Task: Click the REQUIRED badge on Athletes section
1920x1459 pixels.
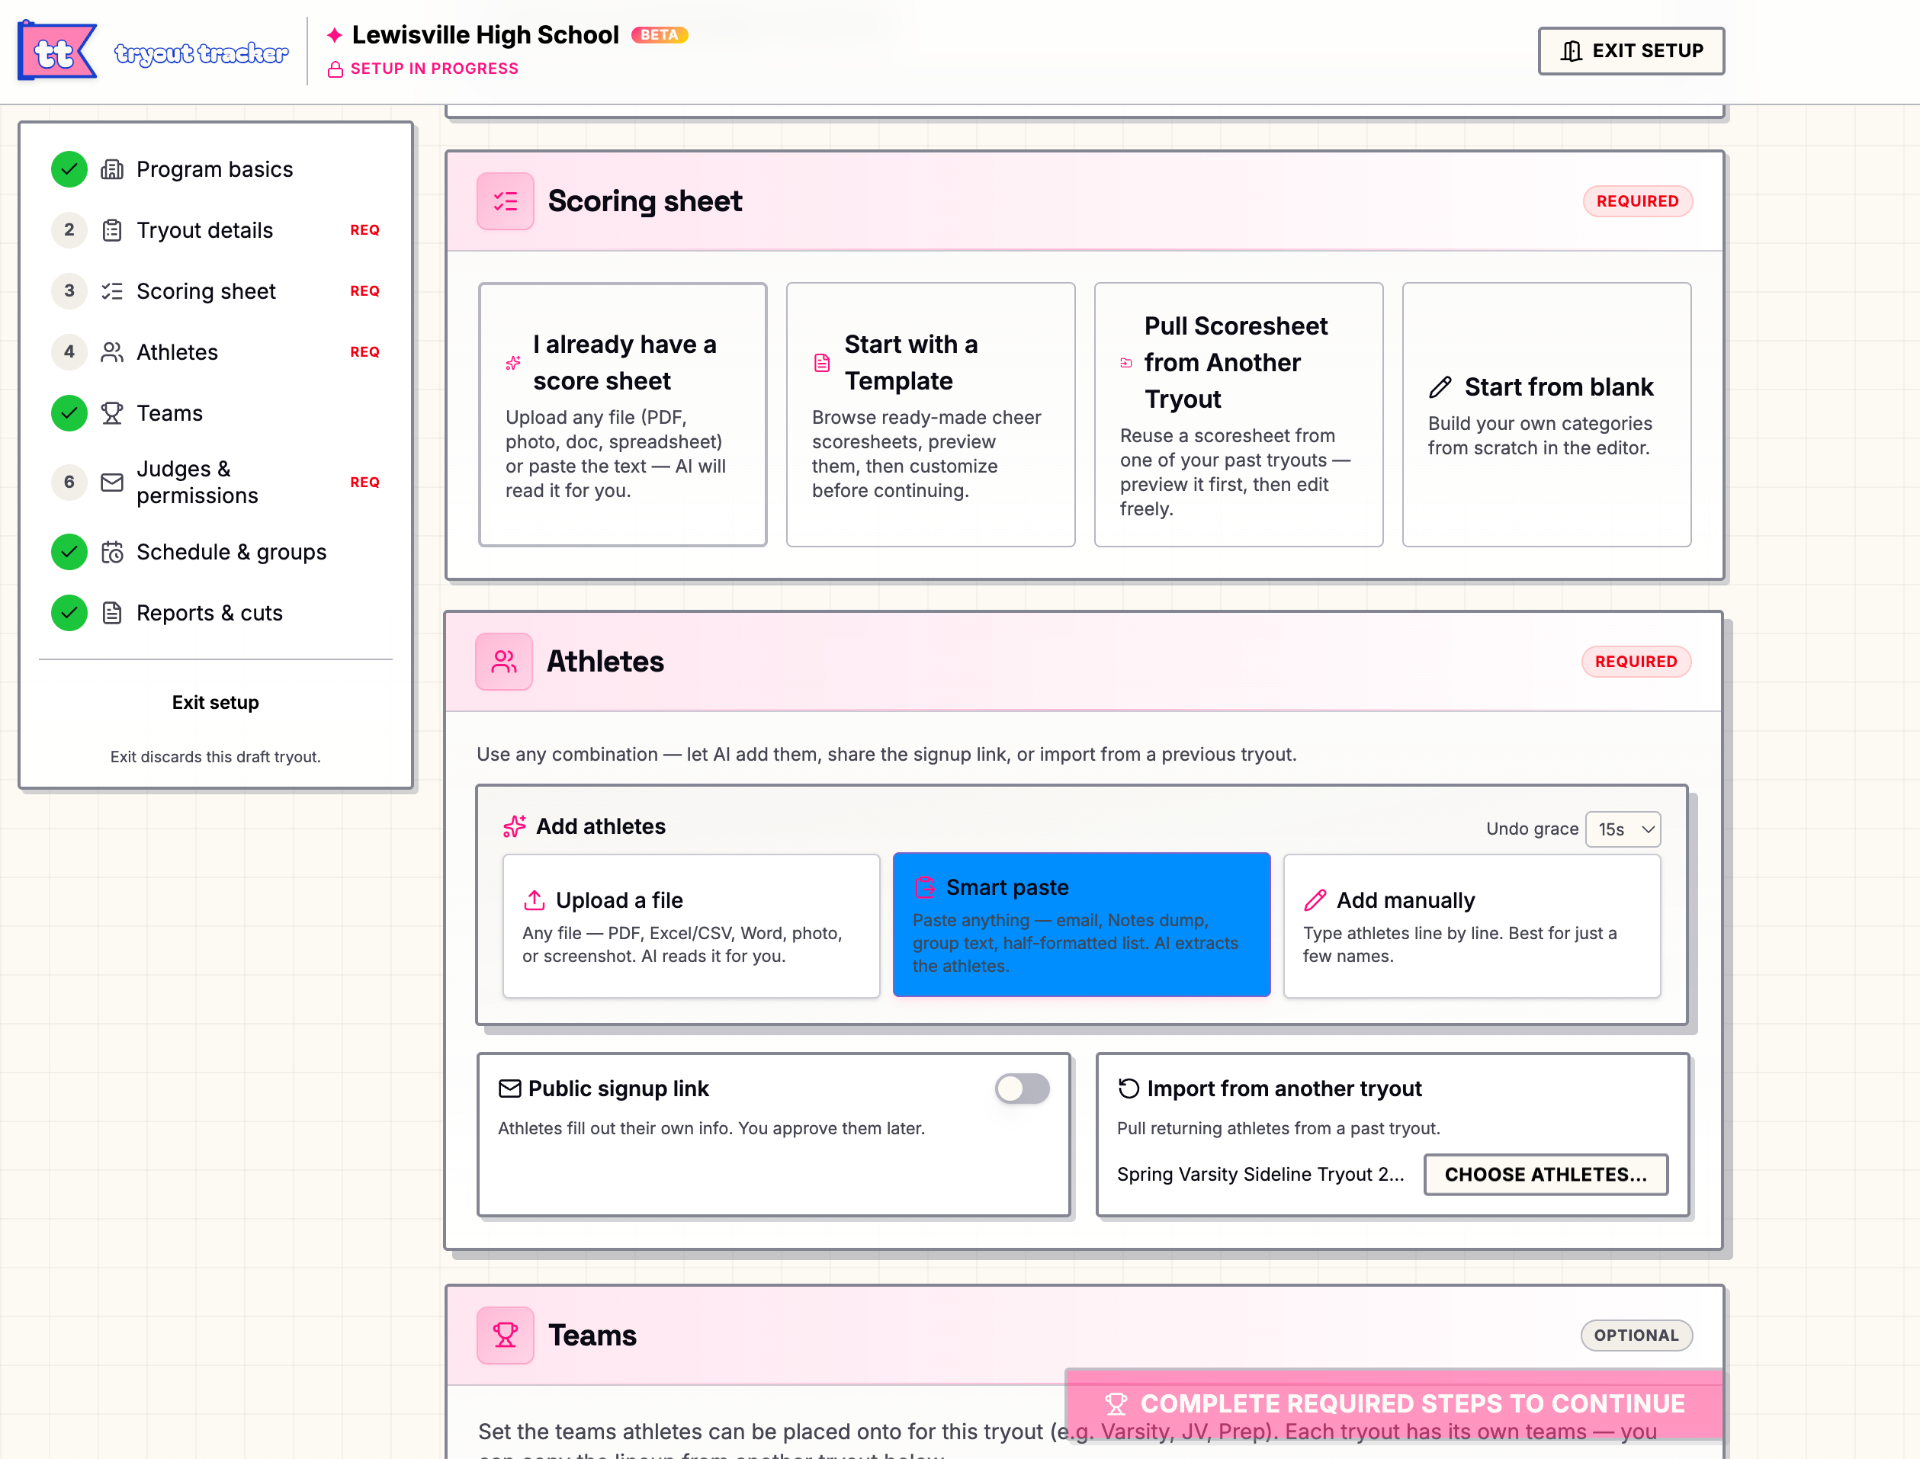Action: click(1636, 661)
